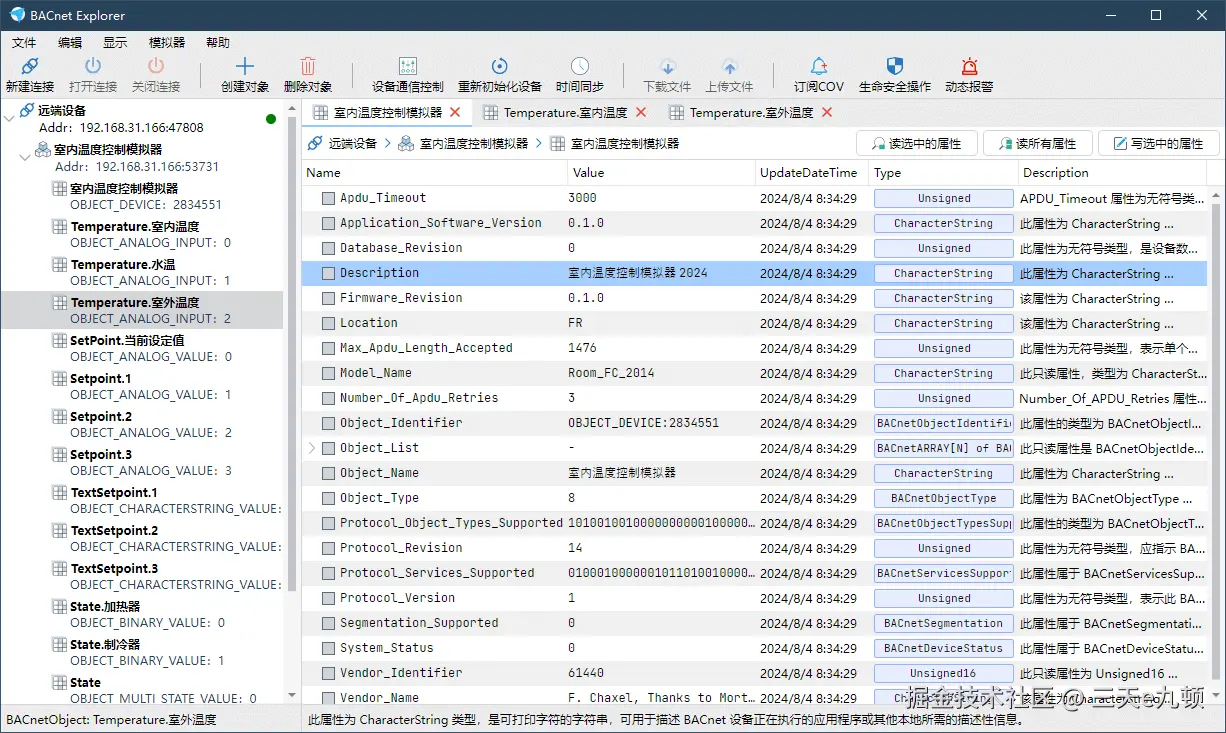Click the 订阅COV bell icon
Image resolution: width=1226 pixels, height=733 pixels.
pyautogui.click(x=819, y=66)
